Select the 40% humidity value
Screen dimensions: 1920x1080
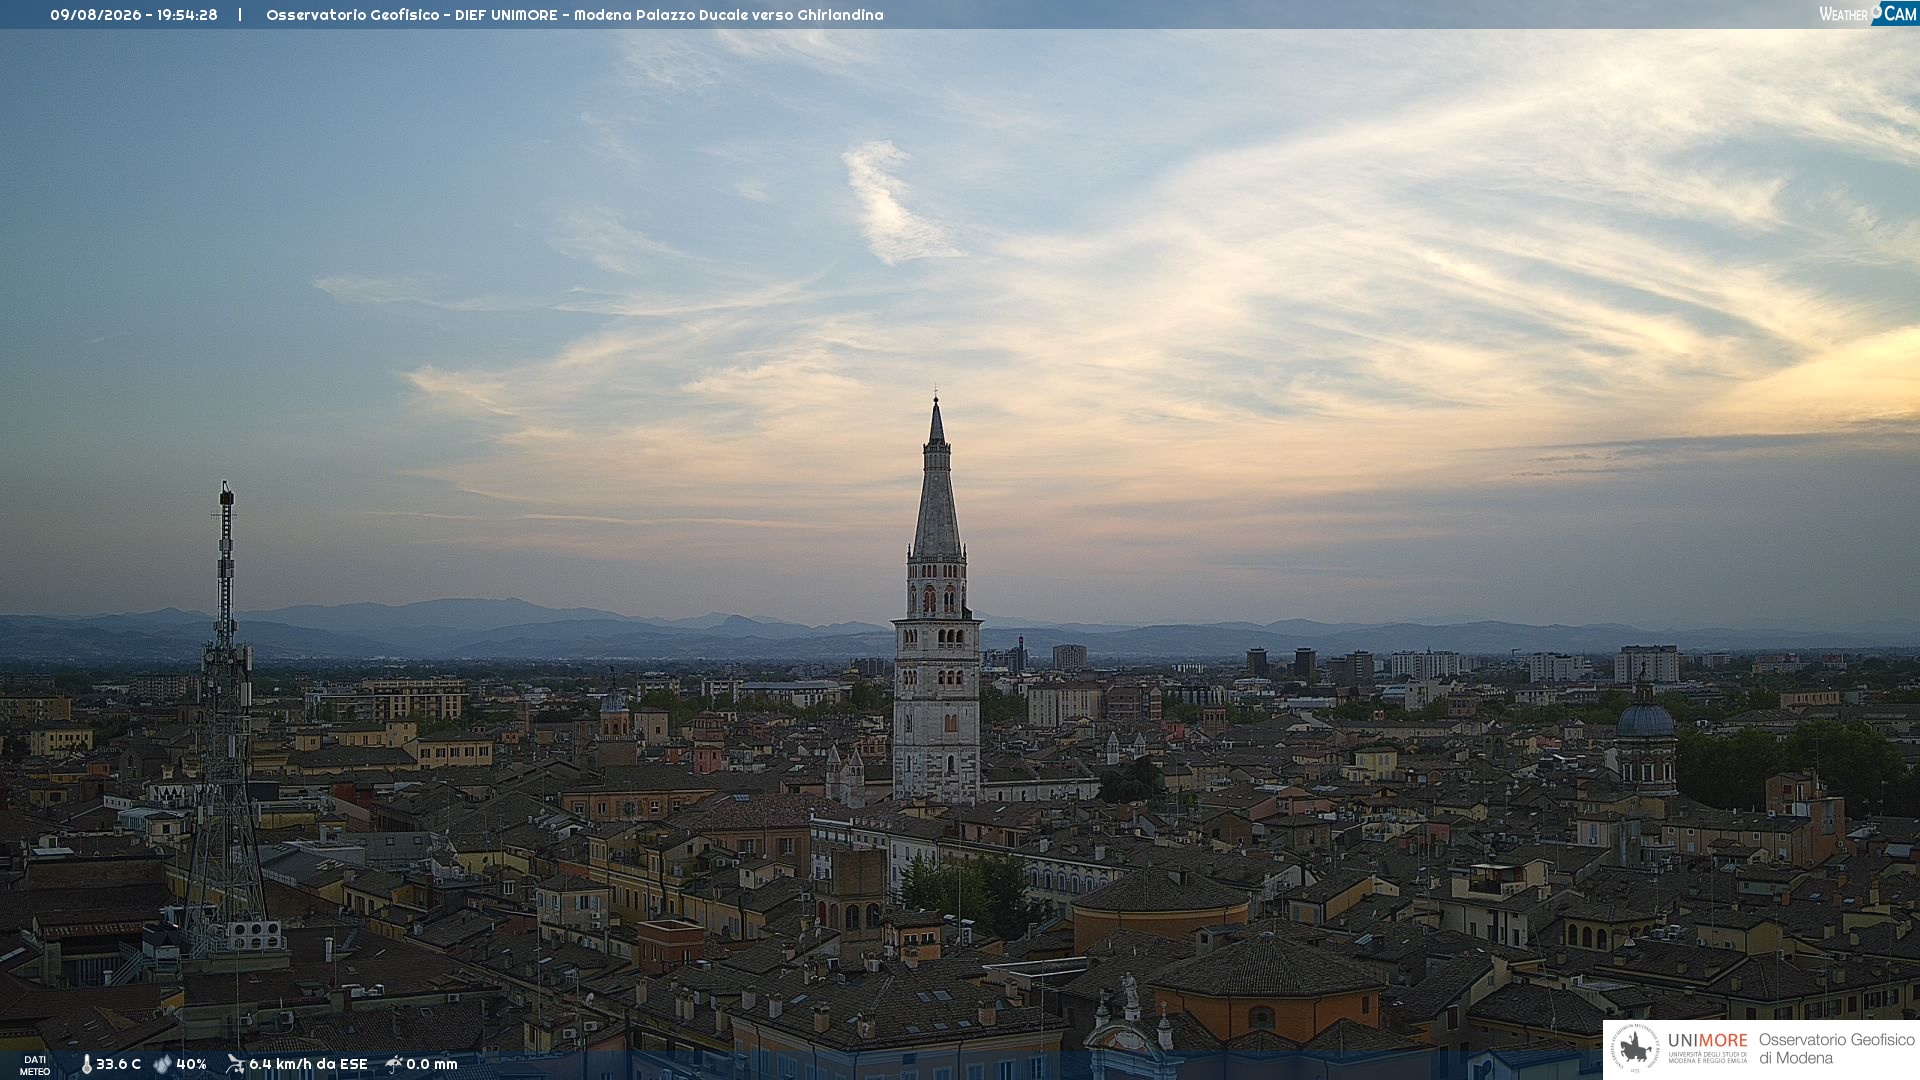(x=191, y=1065)
